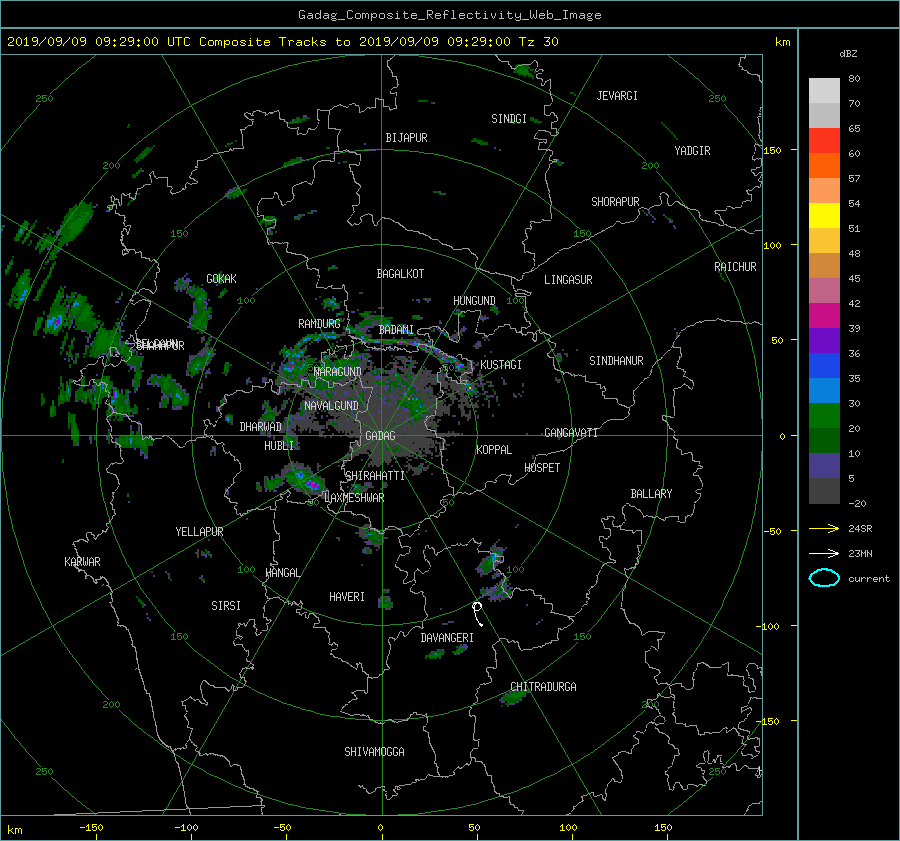This screenshot has width=900, height=841.
Task: Click the 150 tick on right axis
Action: click(773, 150)
